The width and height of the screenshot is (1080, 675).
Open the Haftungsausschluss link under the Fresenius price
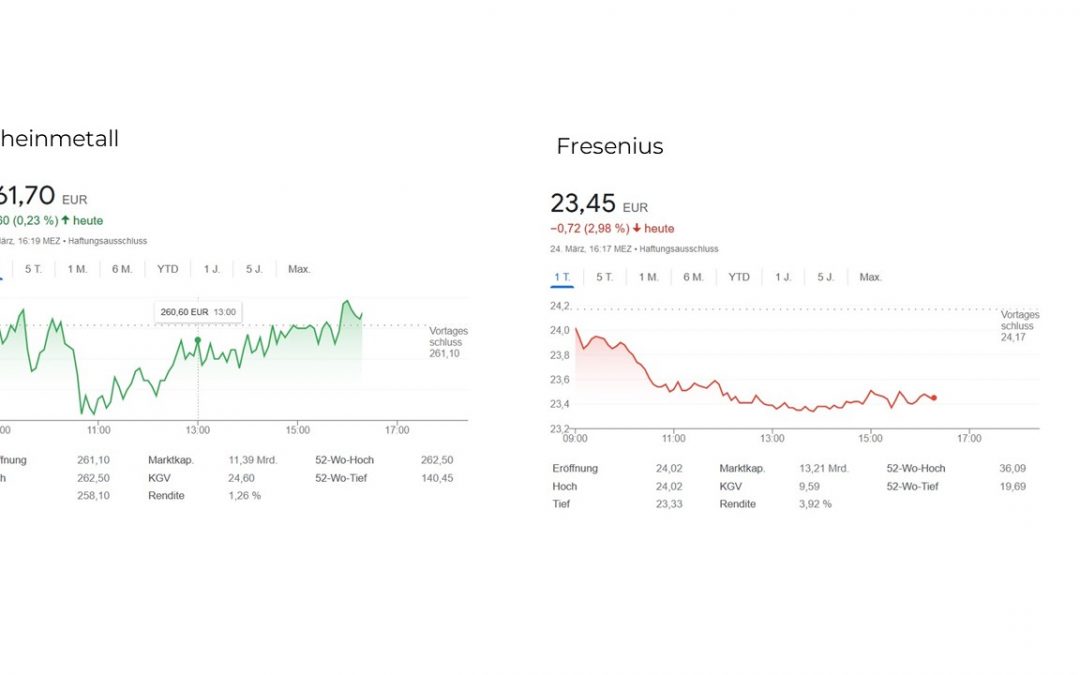tap(679, 249)
